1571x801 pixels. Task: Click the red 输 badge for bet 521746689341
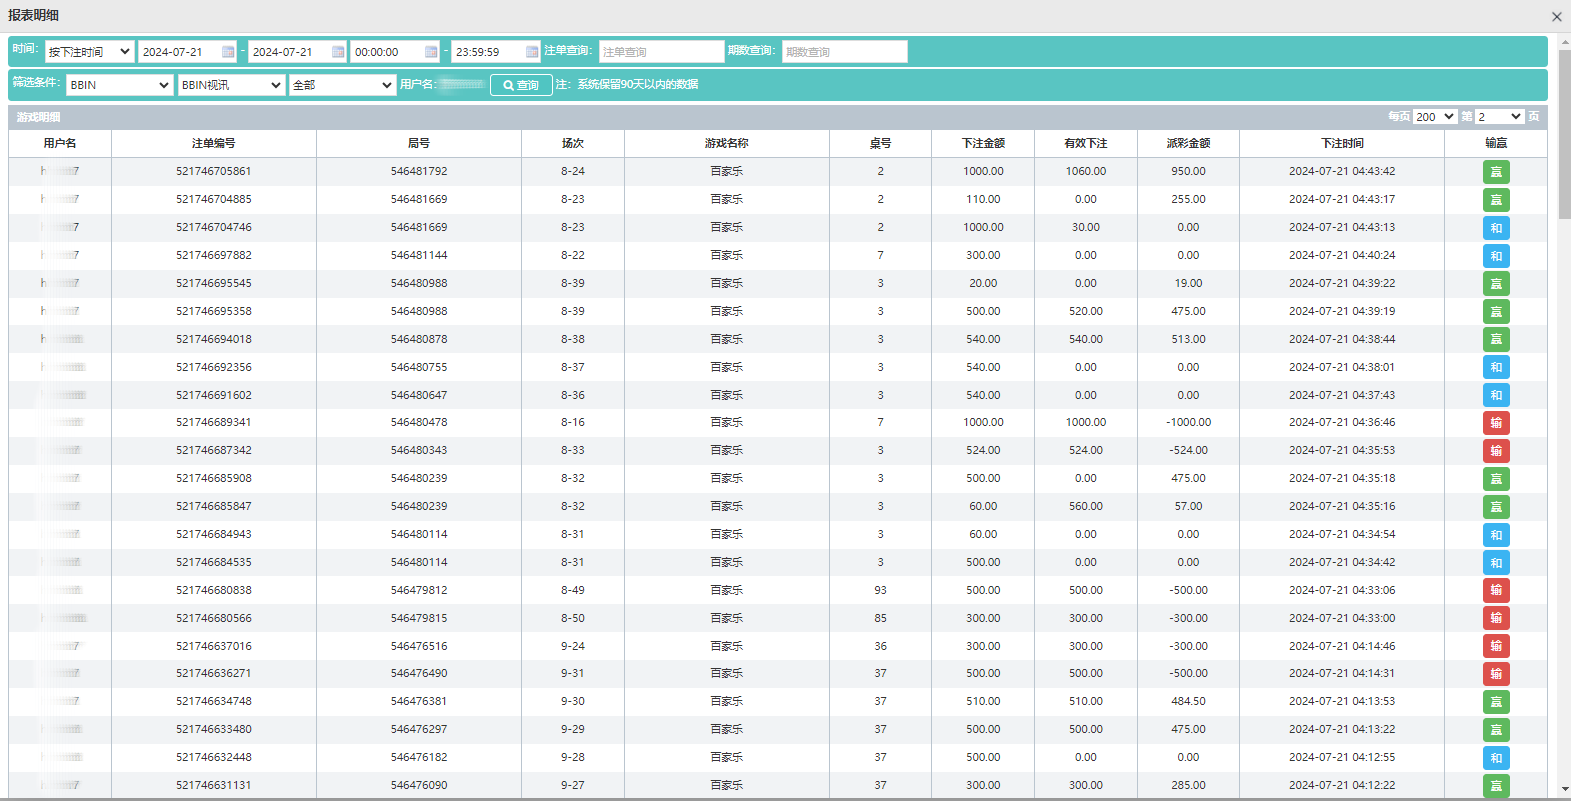[x=1495, y=423]
